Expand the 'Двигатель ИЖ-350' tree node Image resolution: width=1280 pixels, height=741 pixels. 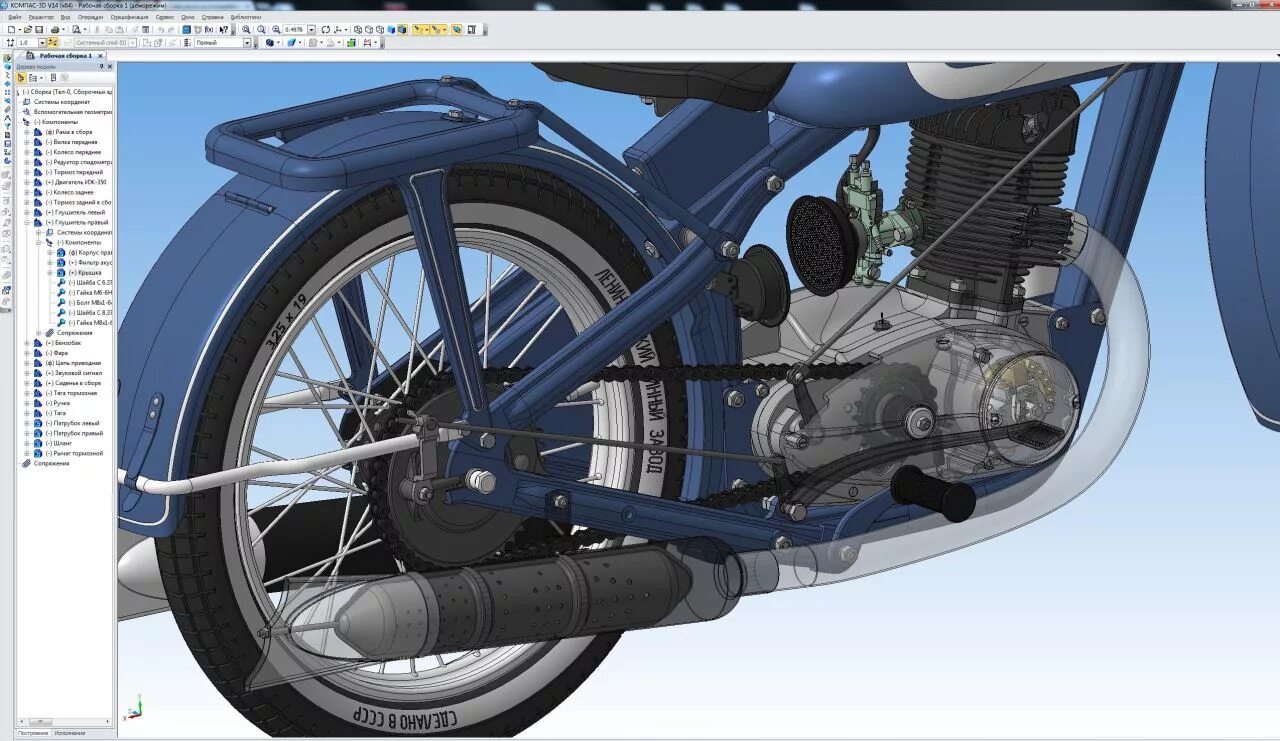(x=27, y=182)
